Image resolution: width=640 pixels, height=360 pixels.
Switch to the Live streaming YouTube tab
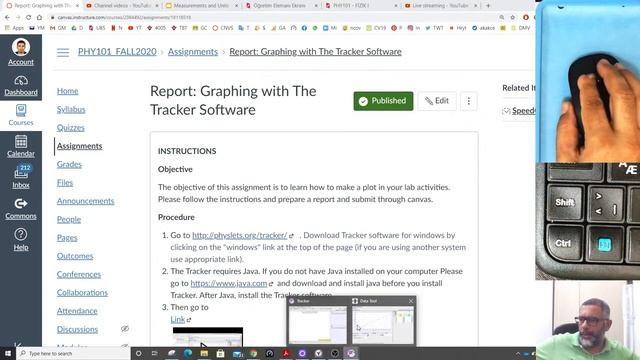click(441, 6)
